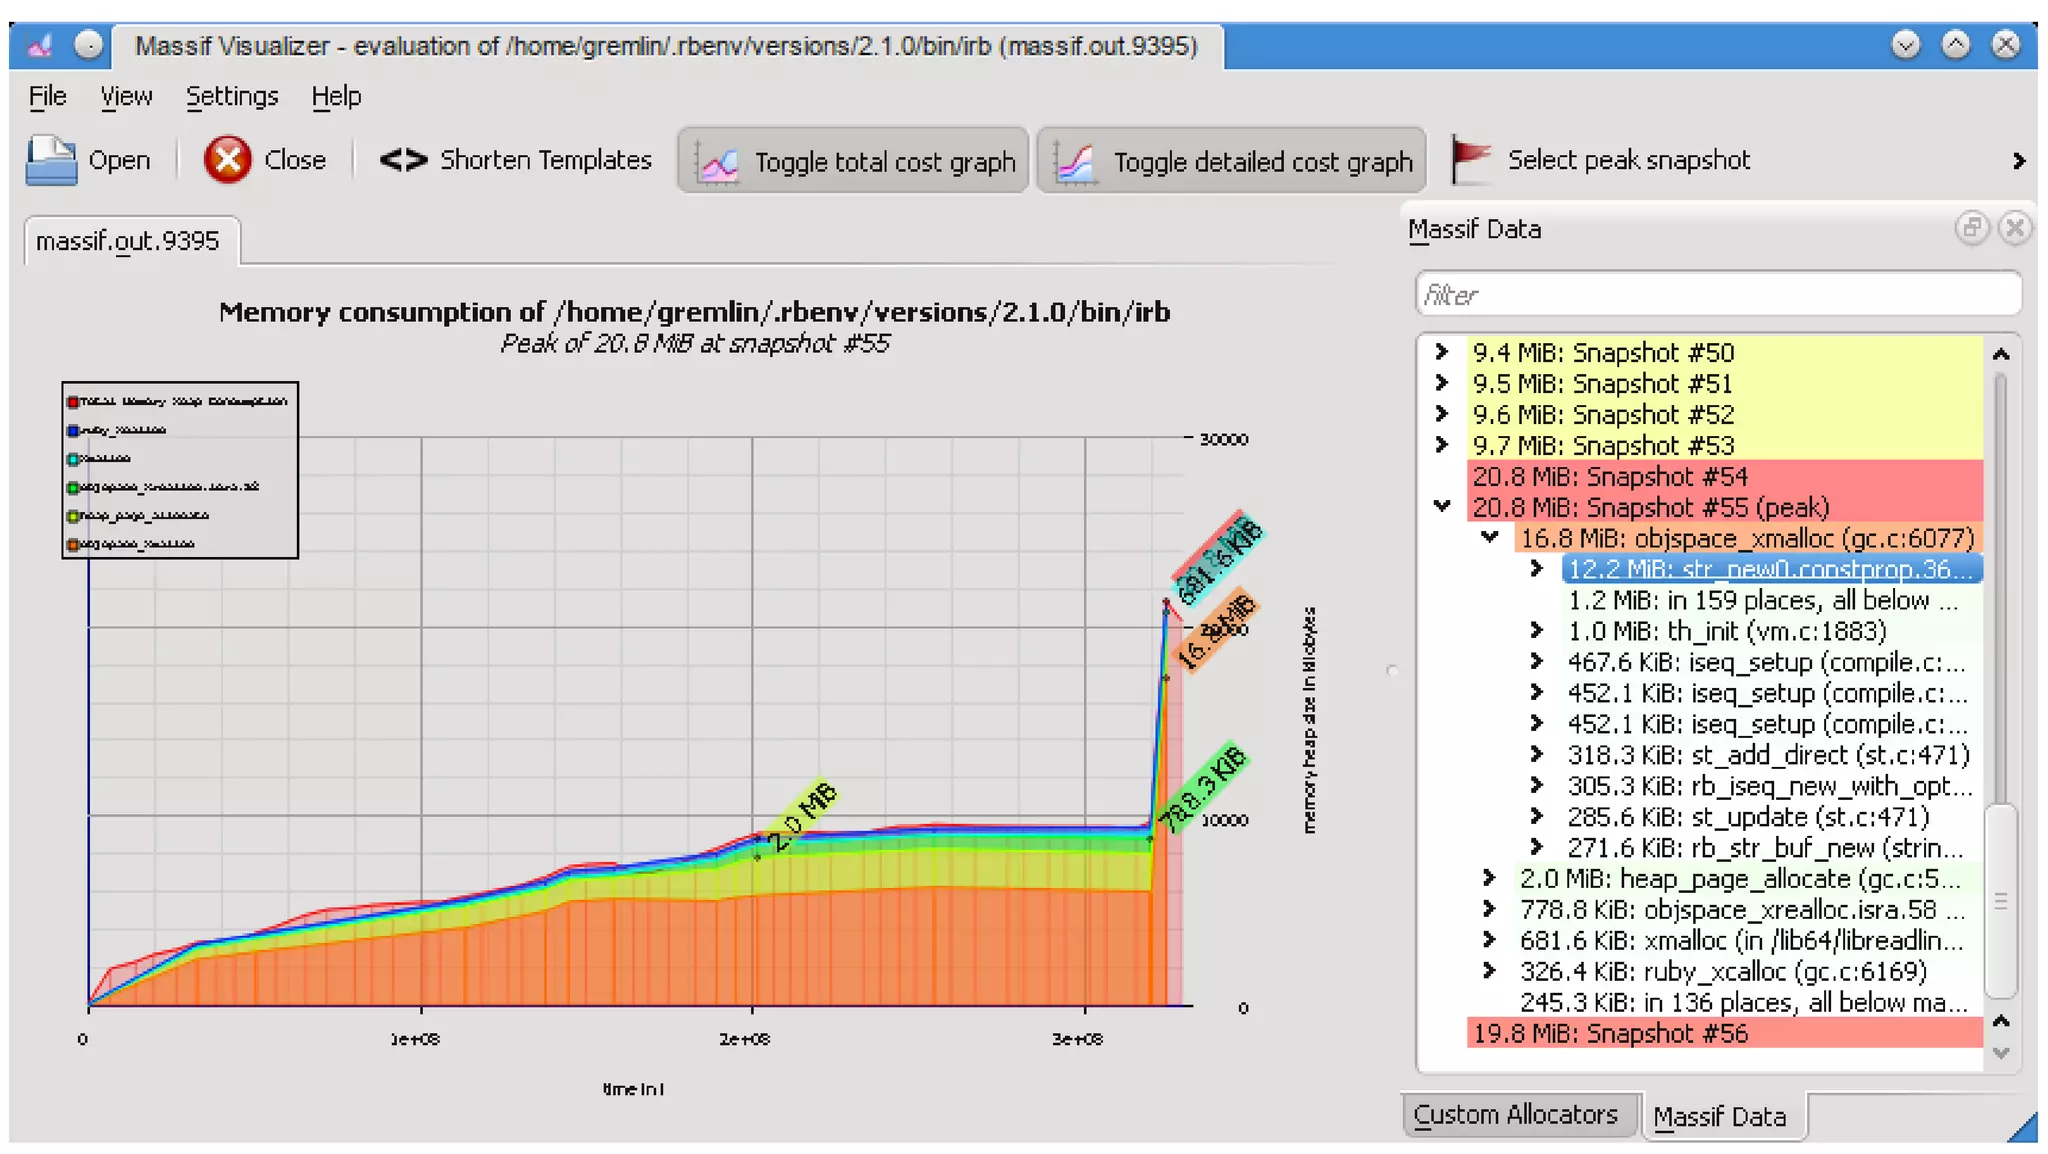Collapse Snapshot #55 (peak) tree node

pos(1442,506)
